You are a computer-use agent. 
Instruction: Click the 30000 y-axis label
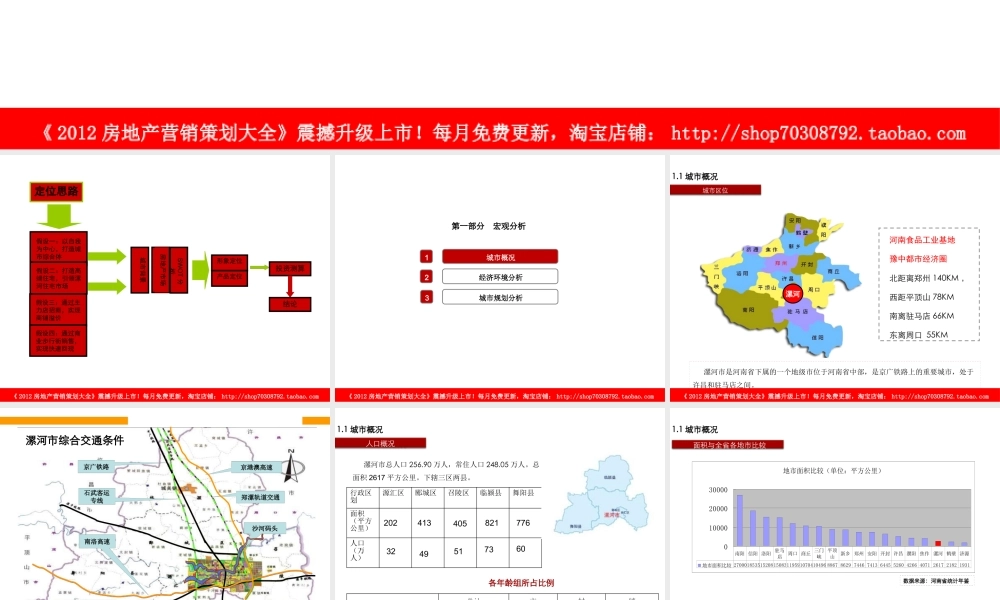point(718,490)
